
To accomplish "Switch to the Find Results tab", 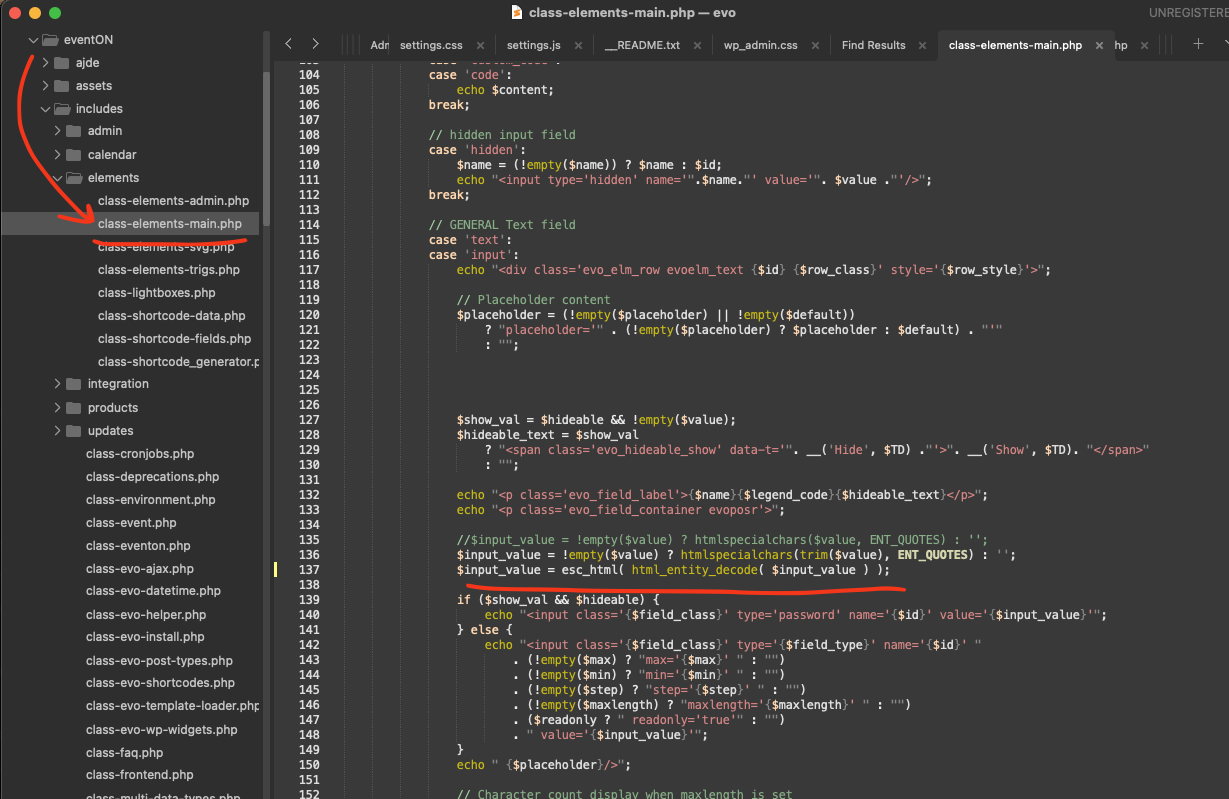I will point(873,46).
